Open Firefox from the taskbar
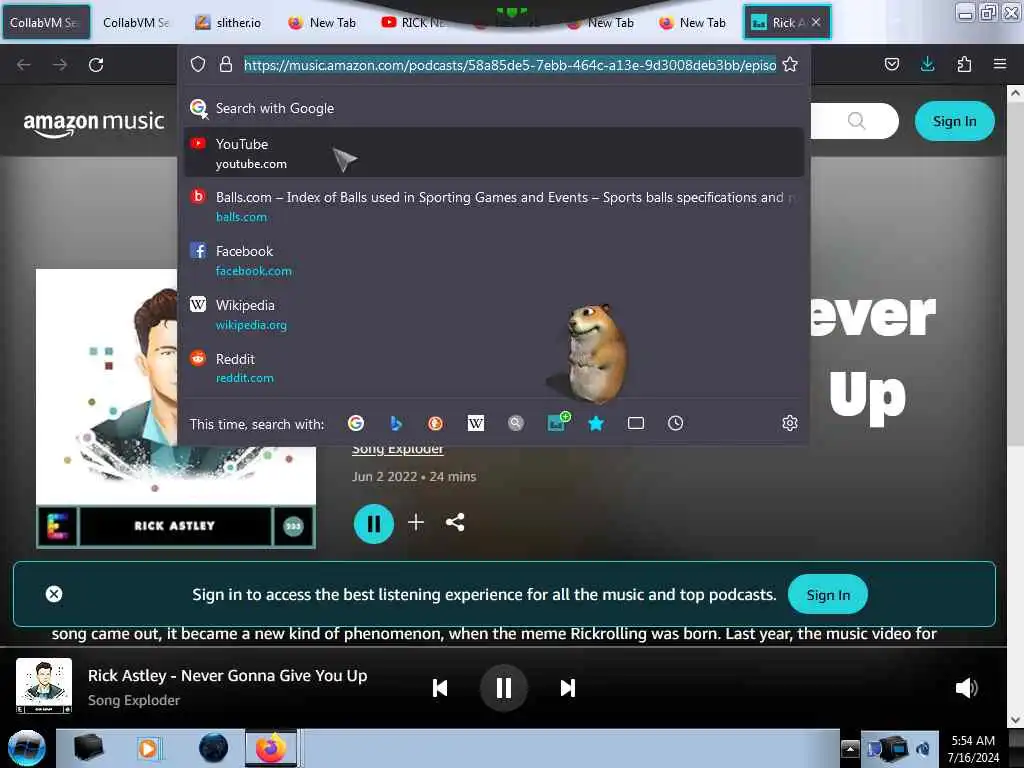 pos(271,748)
